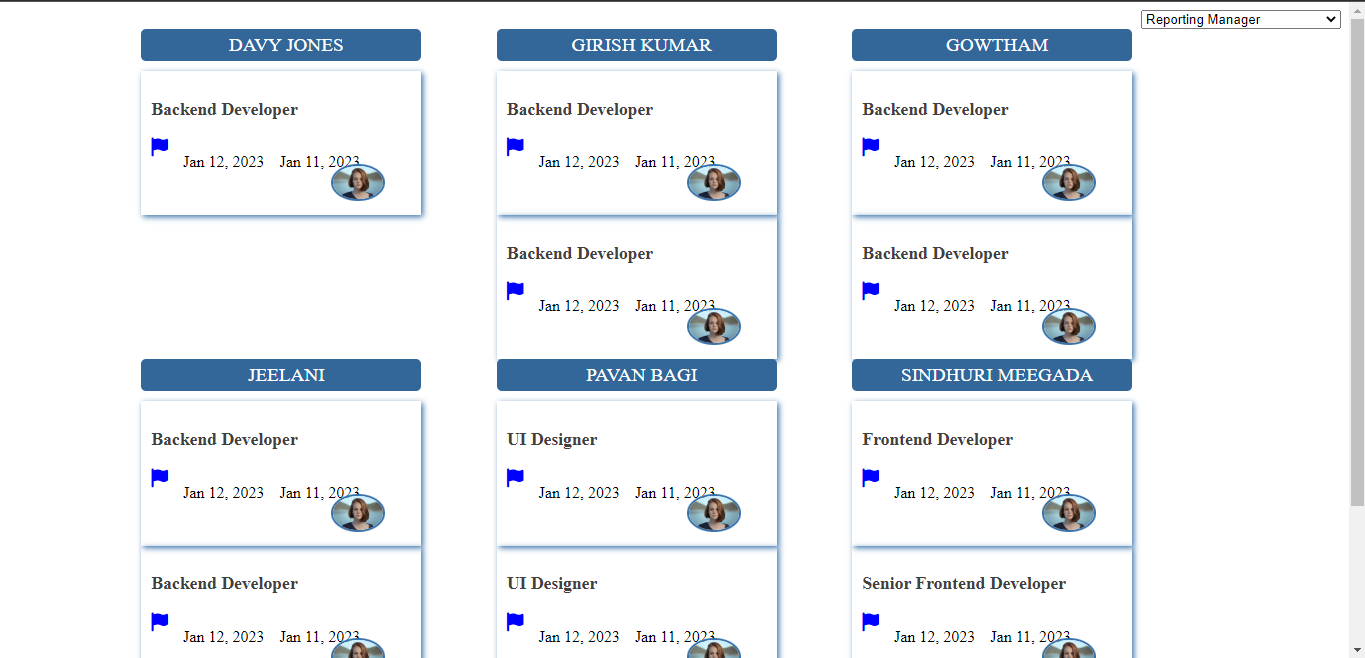Click flag in Pavan Bagi's bottom UI Designer card
1365x658 pixels.
pos(515,622)
